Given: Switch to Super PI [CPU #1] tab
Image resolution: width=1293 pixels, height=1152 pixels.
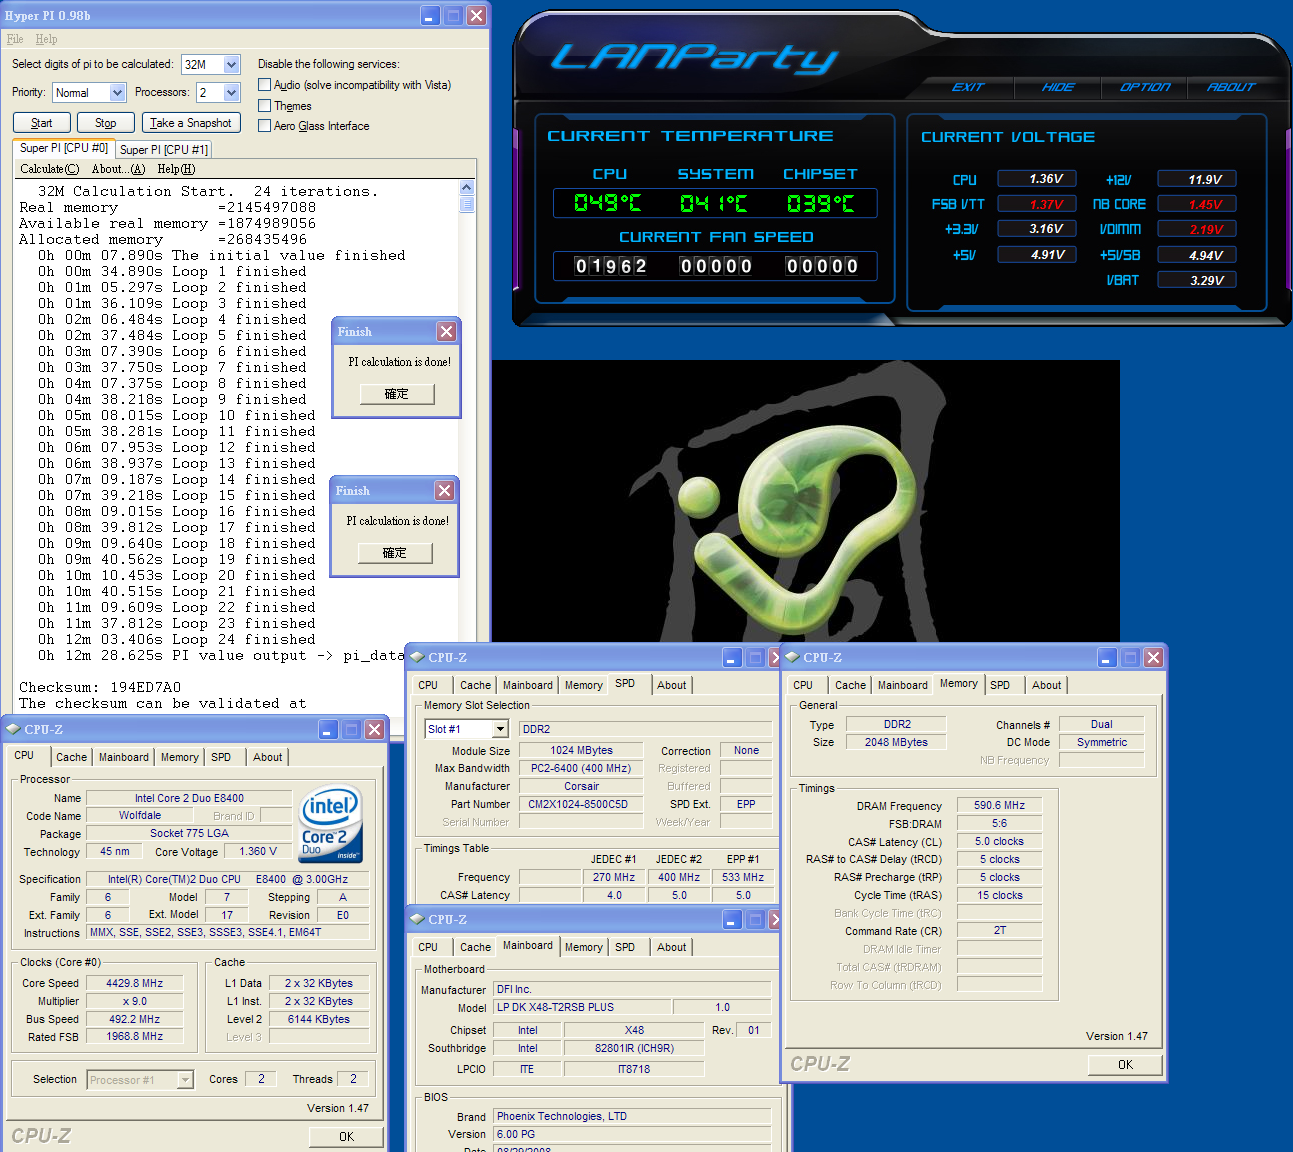Looking at the screenshot, I should pyautogui.click(x=164, y=150).
